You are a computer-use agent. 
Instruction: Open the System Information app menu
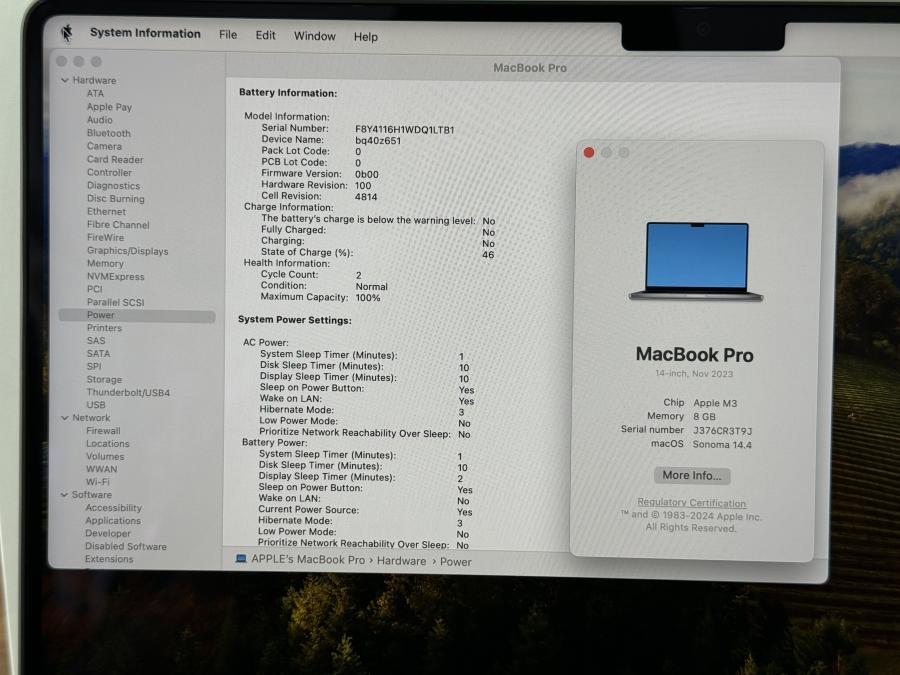[x=145, y=33]
